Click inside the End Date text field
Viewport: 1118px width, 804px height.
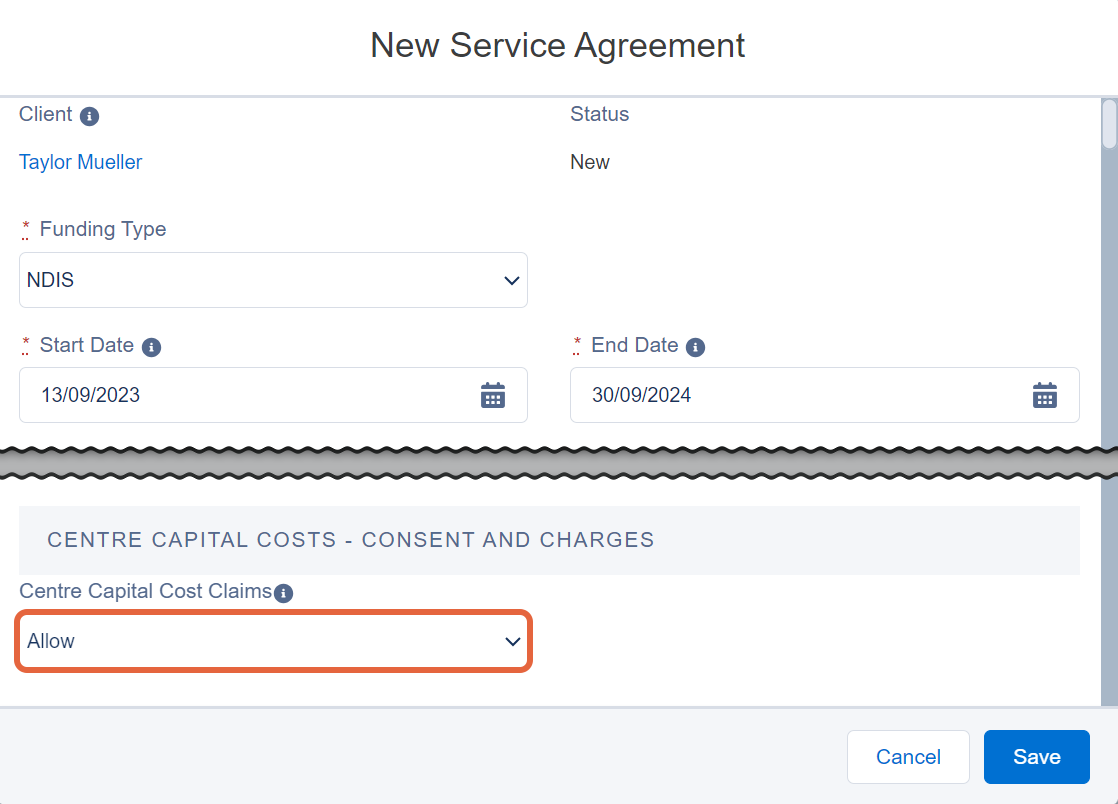[x=802, y=395]
